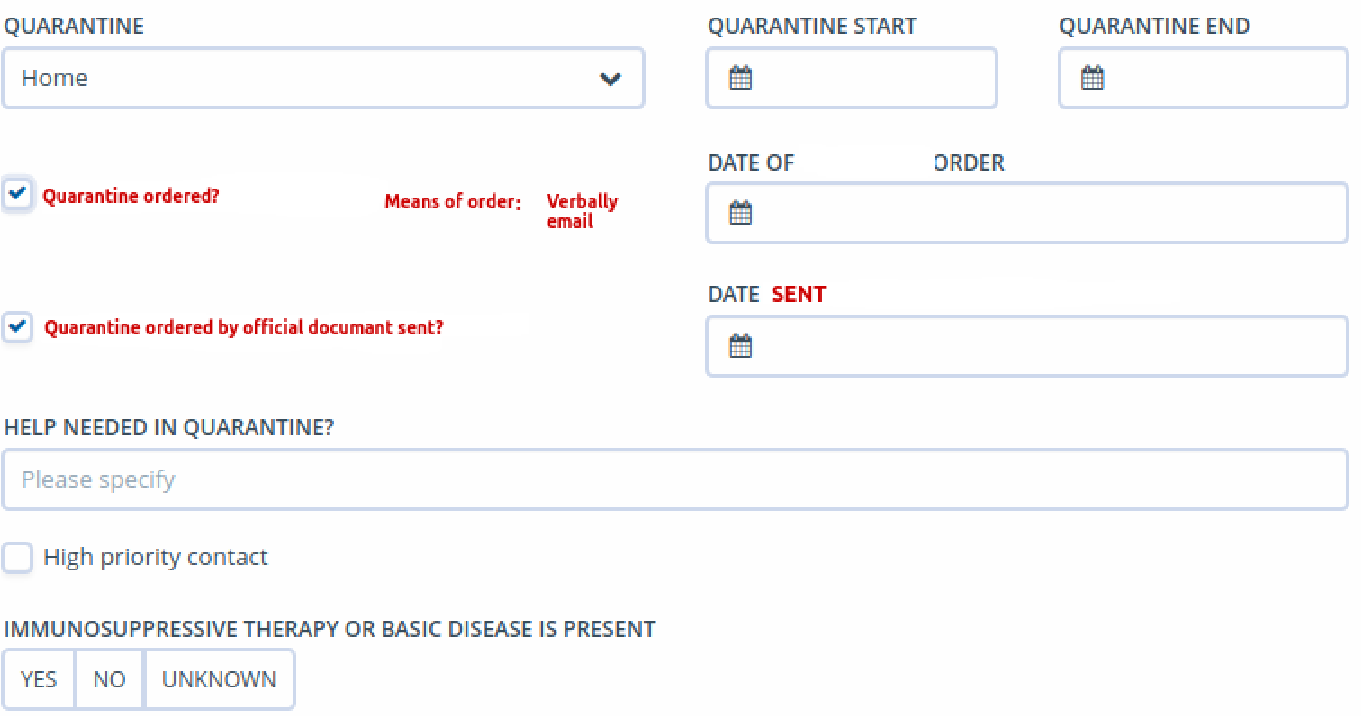
Task: Click the Date of Order input field
Action: click(x=1027, y=213)
